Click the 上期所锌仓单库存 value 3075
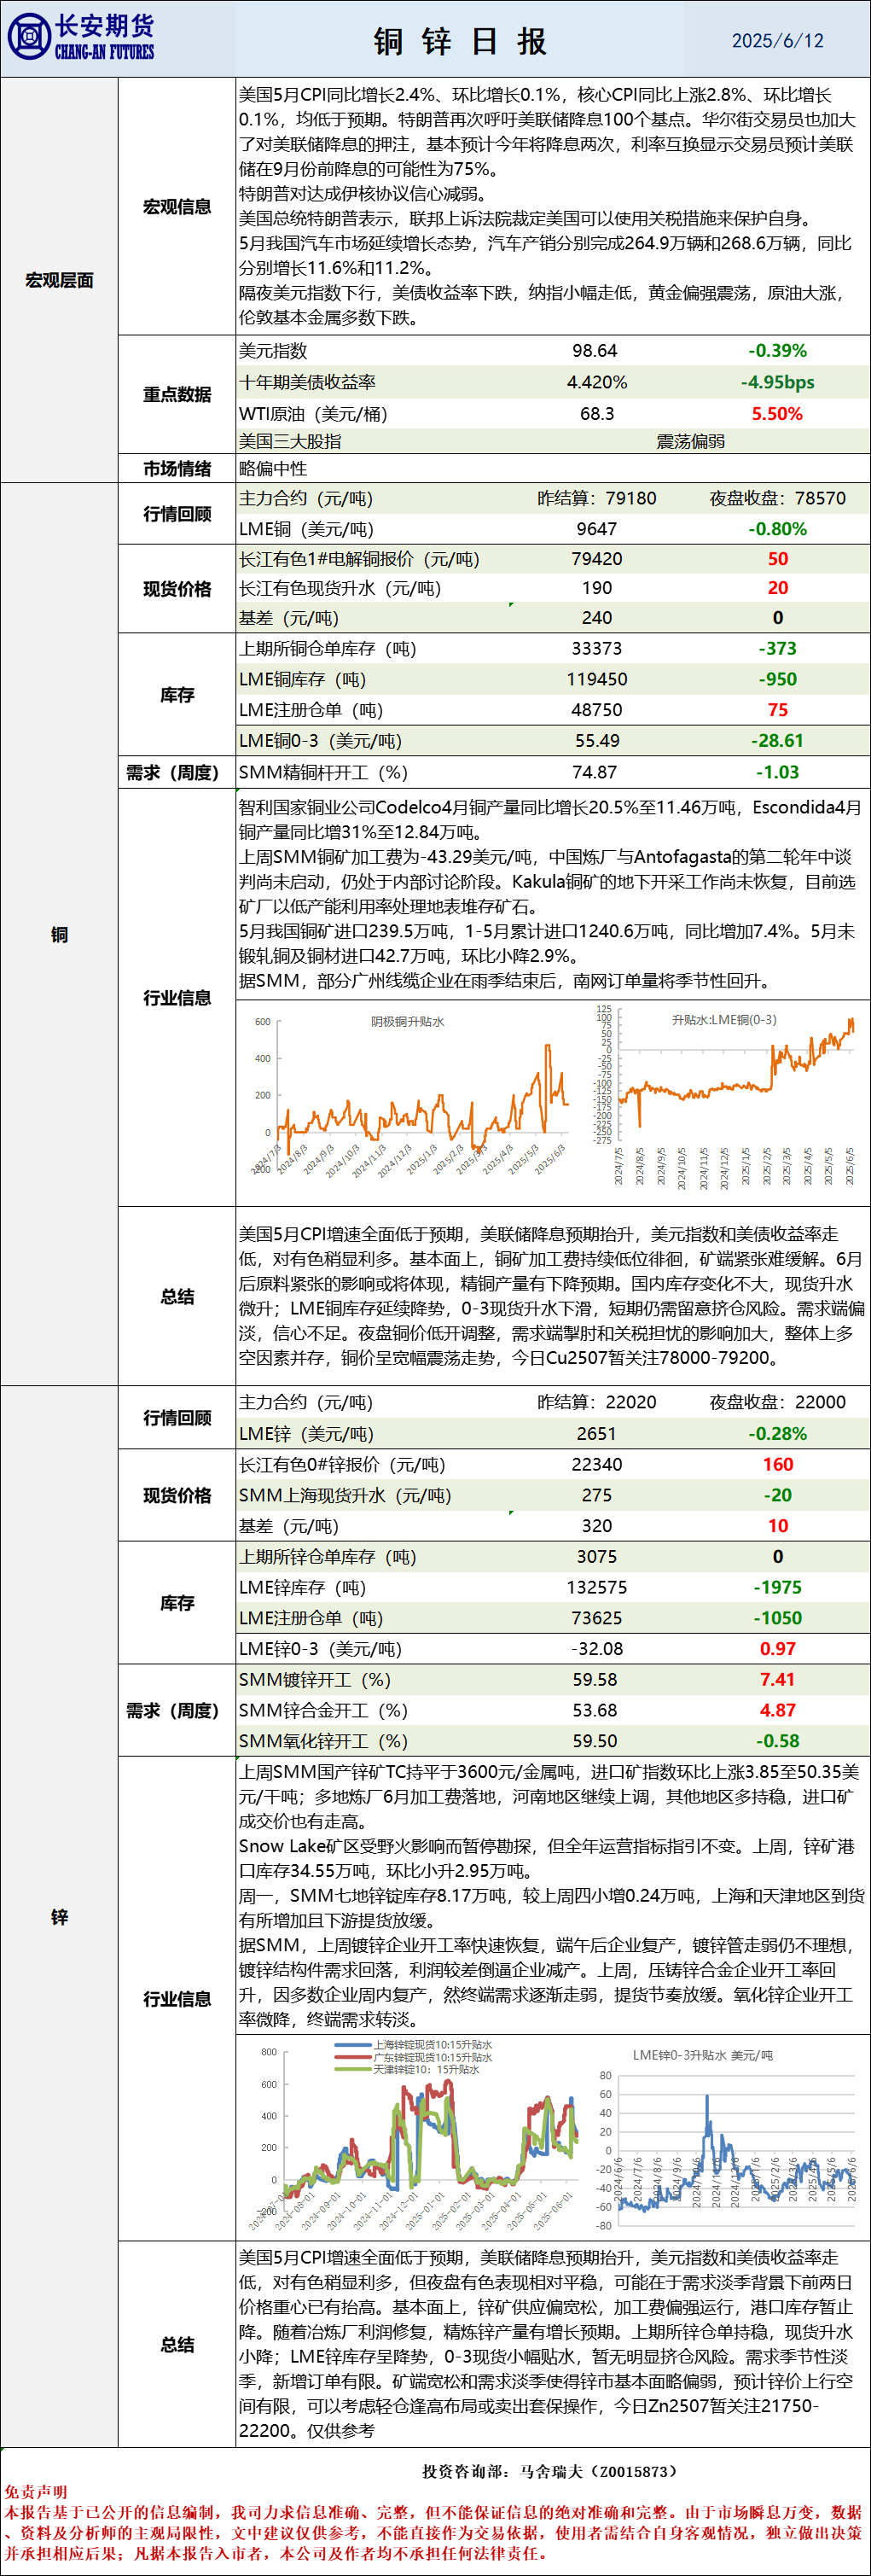The height and width of the screenshot is (2576, 871). [597, 1557]
